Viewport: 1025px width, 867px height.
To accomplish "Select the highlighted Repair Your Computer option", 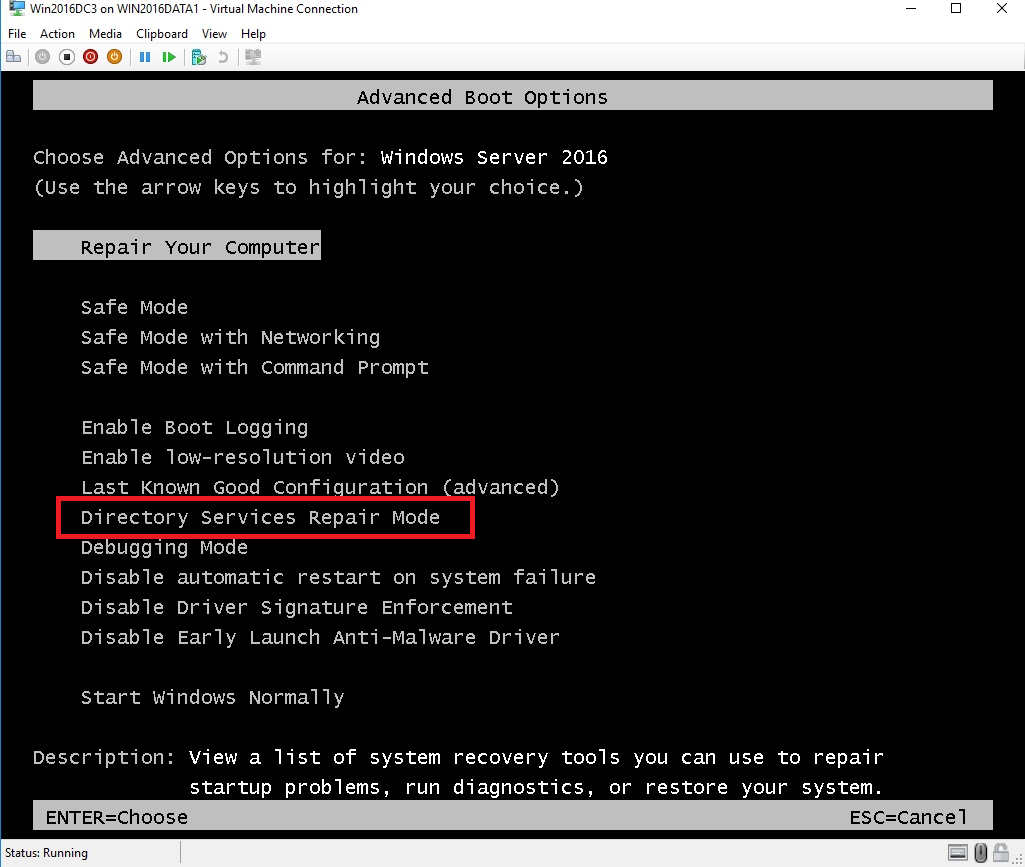I will click(x=176, y=245).
